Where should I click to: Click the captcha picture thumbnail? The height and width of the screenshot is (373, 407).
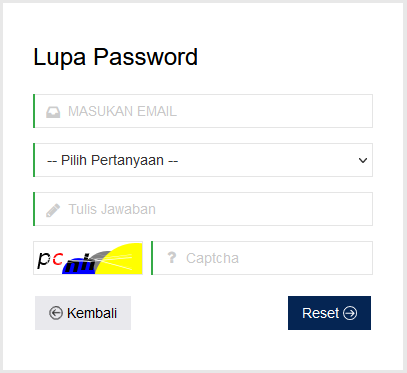[x=88, y=258]
